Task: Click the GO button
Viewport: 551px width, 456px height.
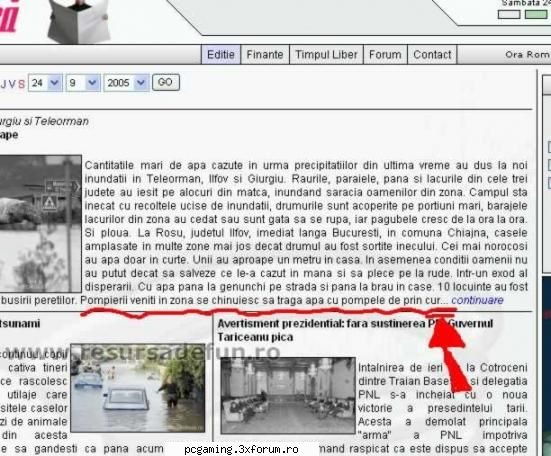Action: pos(166,82)
